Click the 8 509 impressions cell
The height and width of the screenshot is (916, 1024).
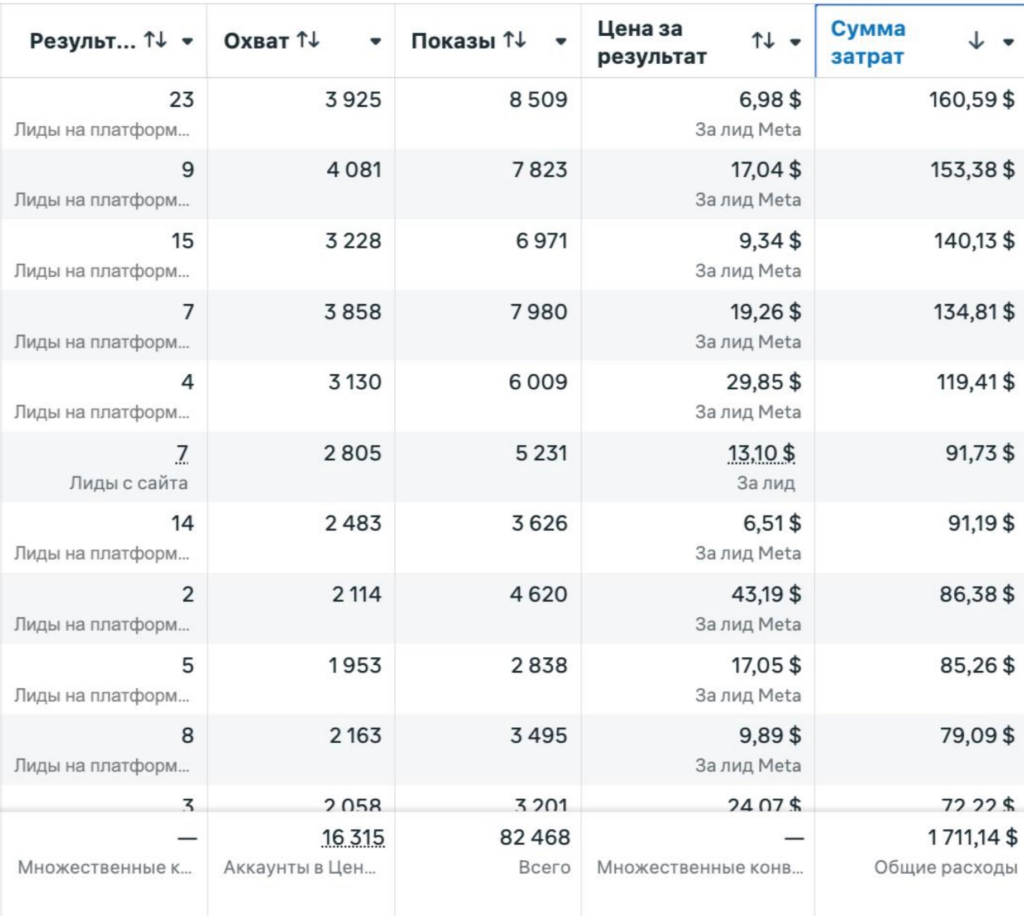[538, 100]
